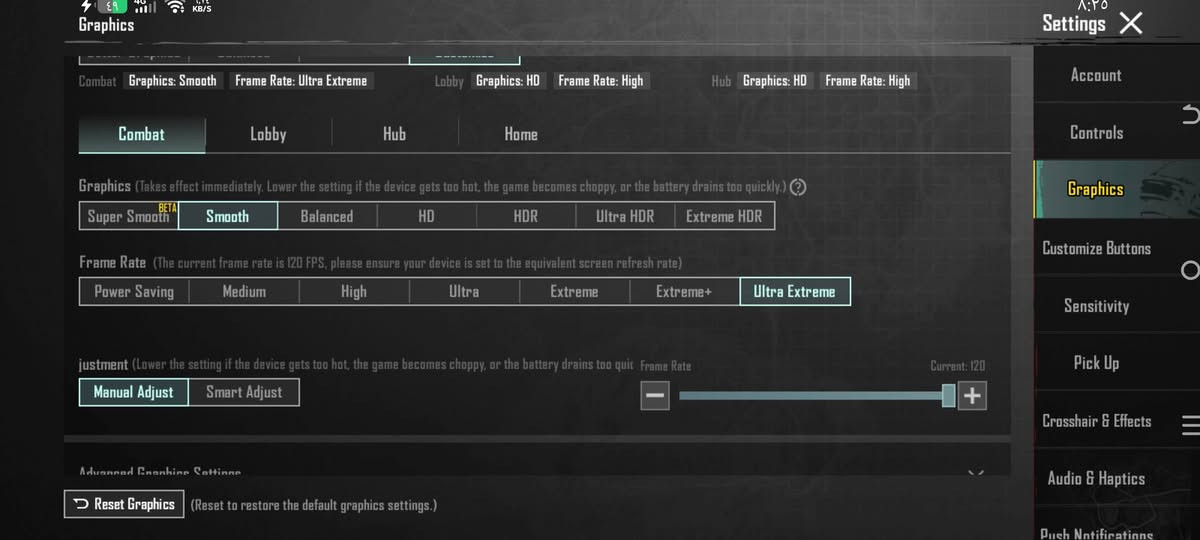Select Super Smooth graphics quality
This screenshot has height=540, width=1200.
129,216
